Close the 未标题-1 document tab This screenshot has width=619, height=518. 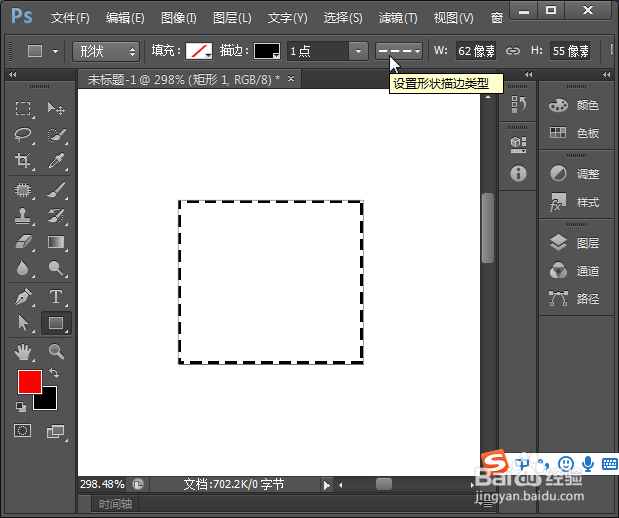pos(291,79)
